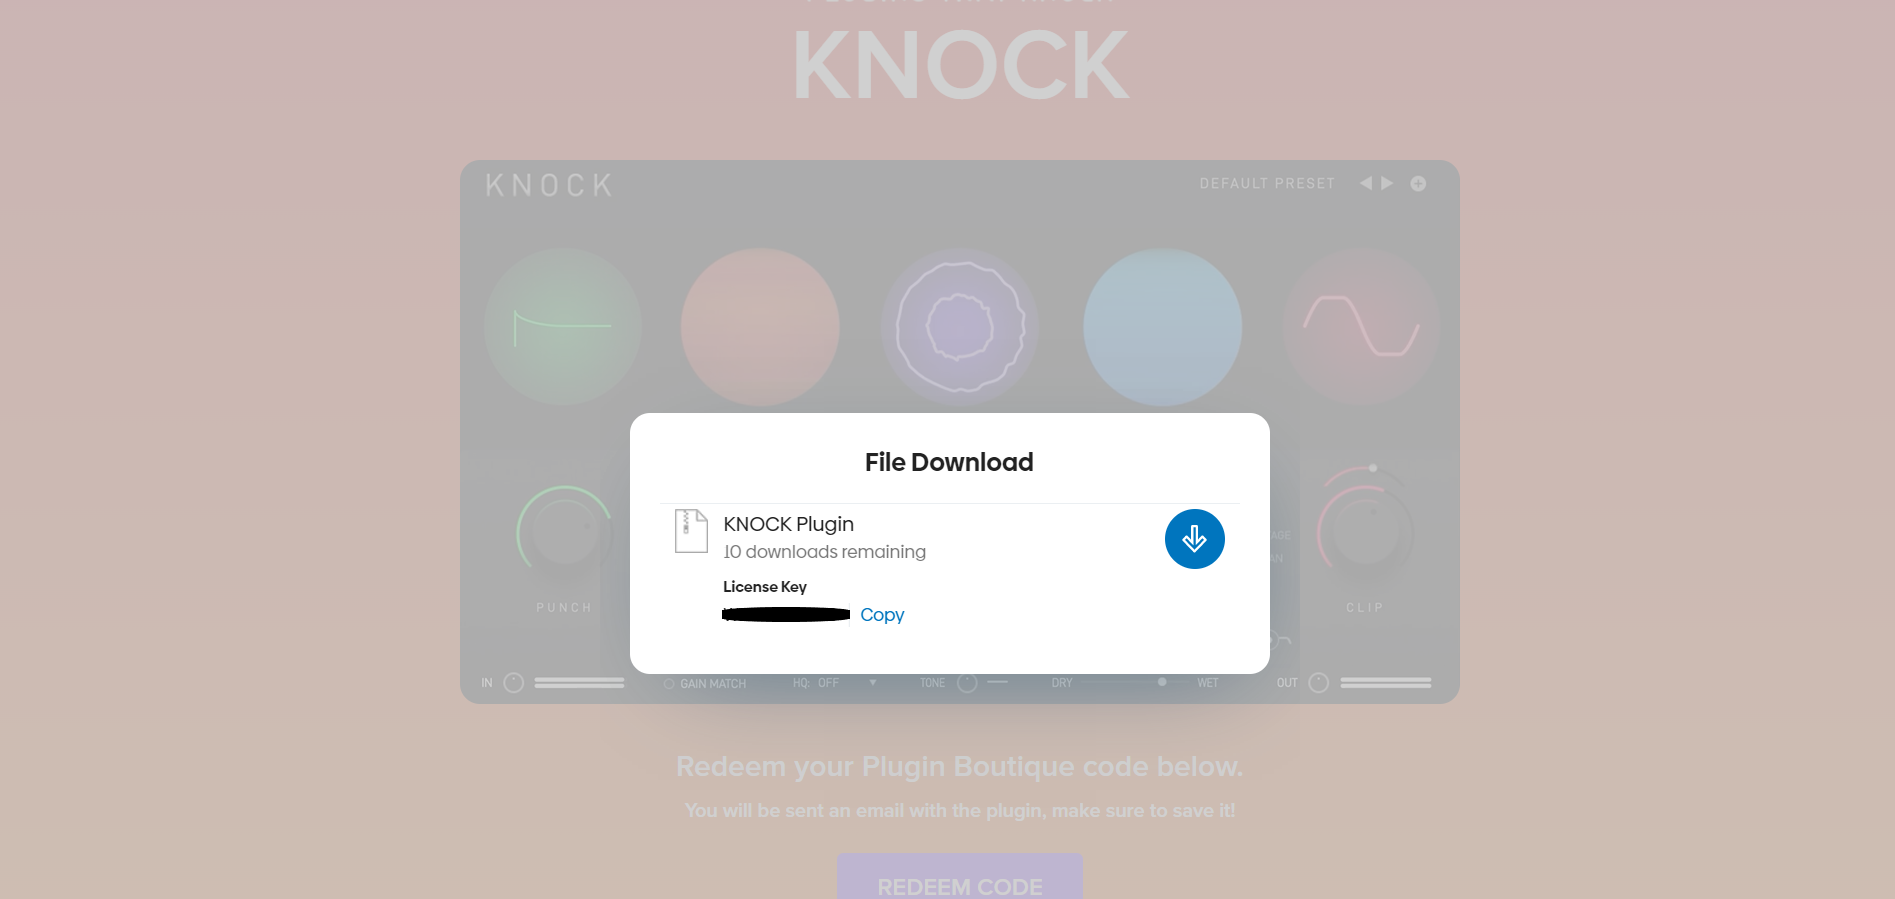Click the zip file icon for KNOCK Plugin

(x=691, y=531)
